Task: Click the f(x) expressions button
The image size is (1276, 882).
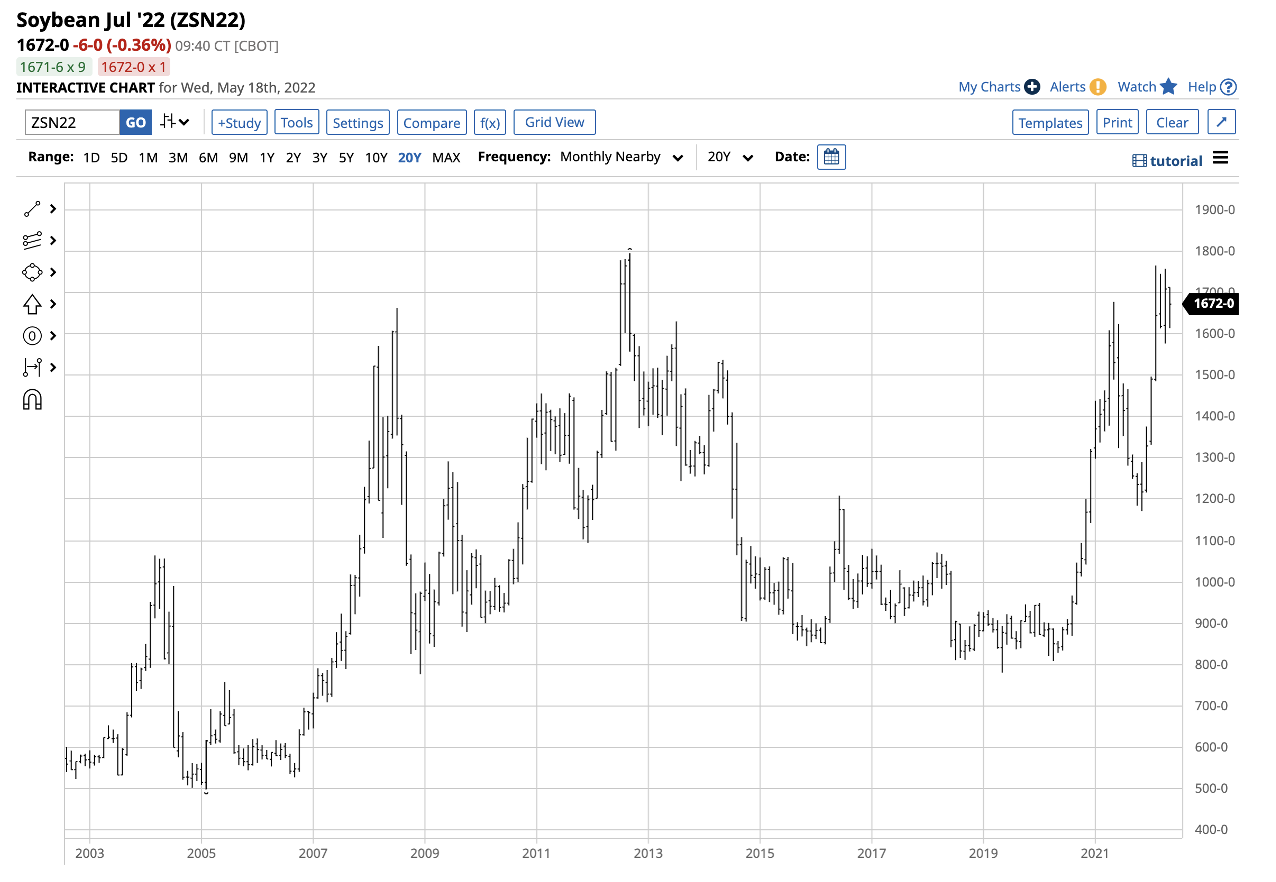Action: pos(490,123)
